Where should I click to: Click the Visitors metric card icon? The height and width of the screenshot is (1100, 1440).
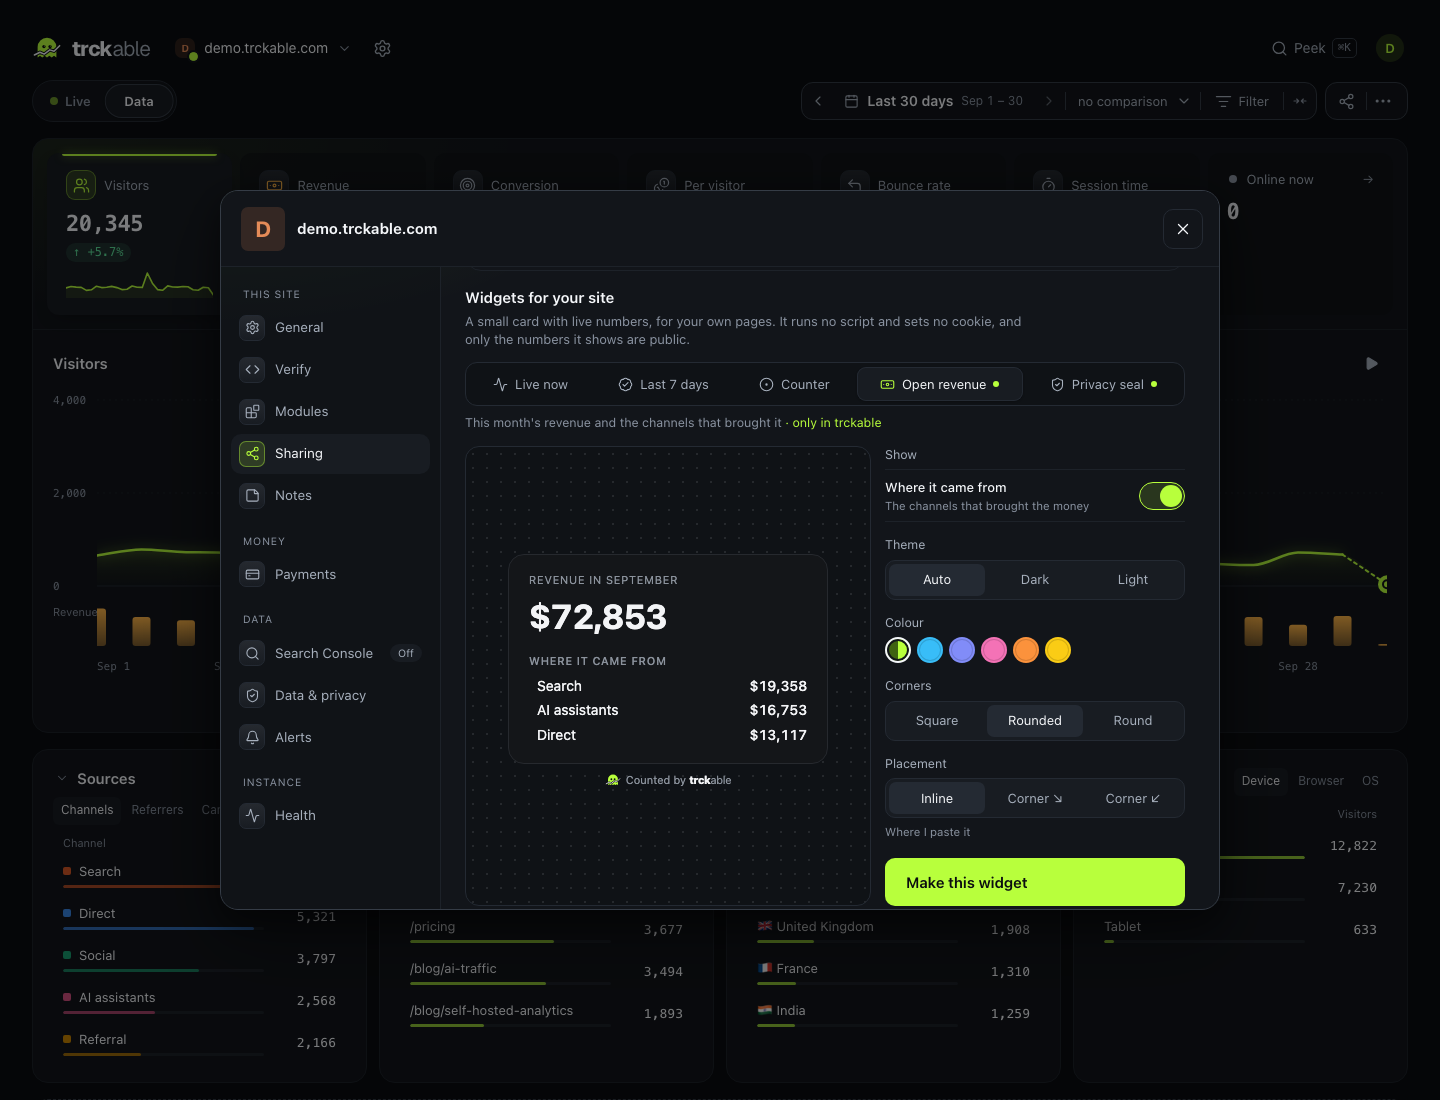pos(81,185)
